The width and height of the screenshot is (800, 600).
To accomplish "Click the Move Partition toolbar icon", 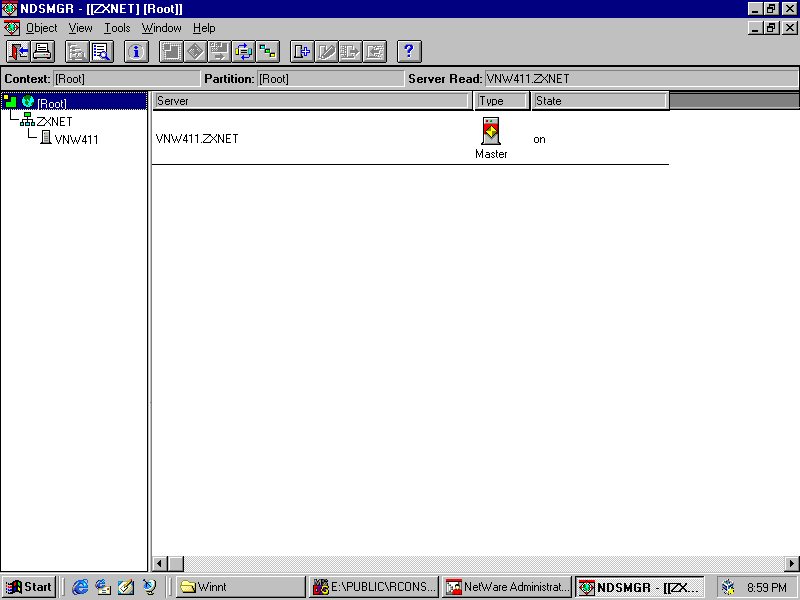I will (x=219, y=52).
